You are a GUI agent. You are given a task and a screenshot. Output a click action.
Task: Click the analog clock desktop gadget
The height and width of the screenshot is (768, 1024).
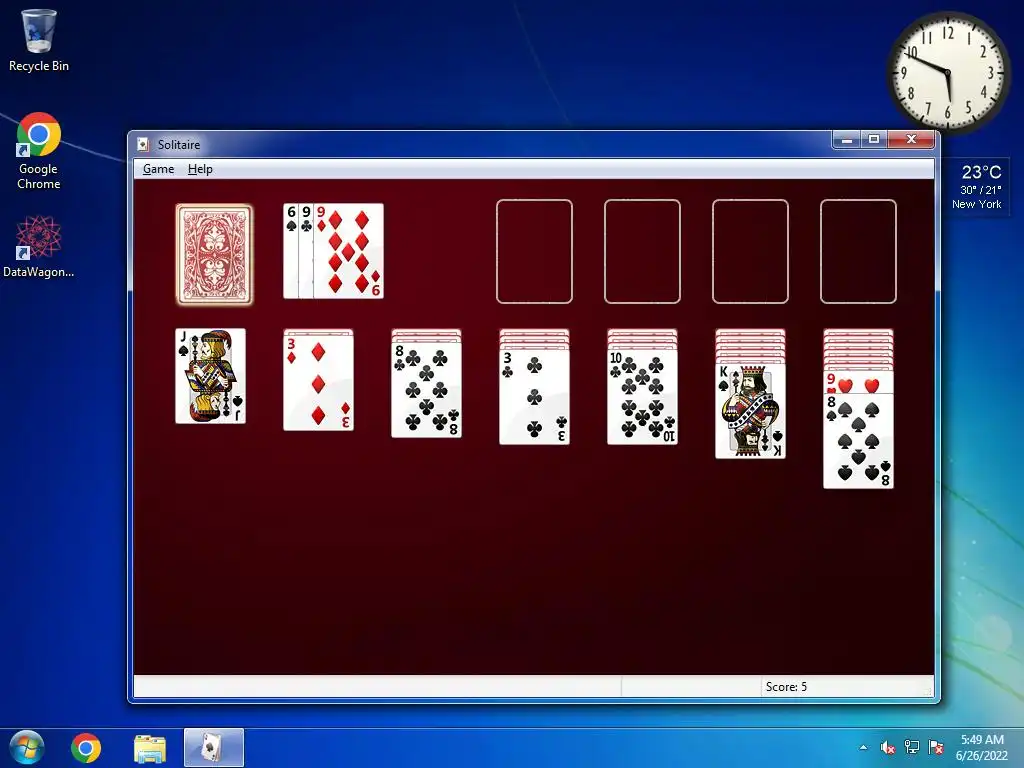point(948,72)
